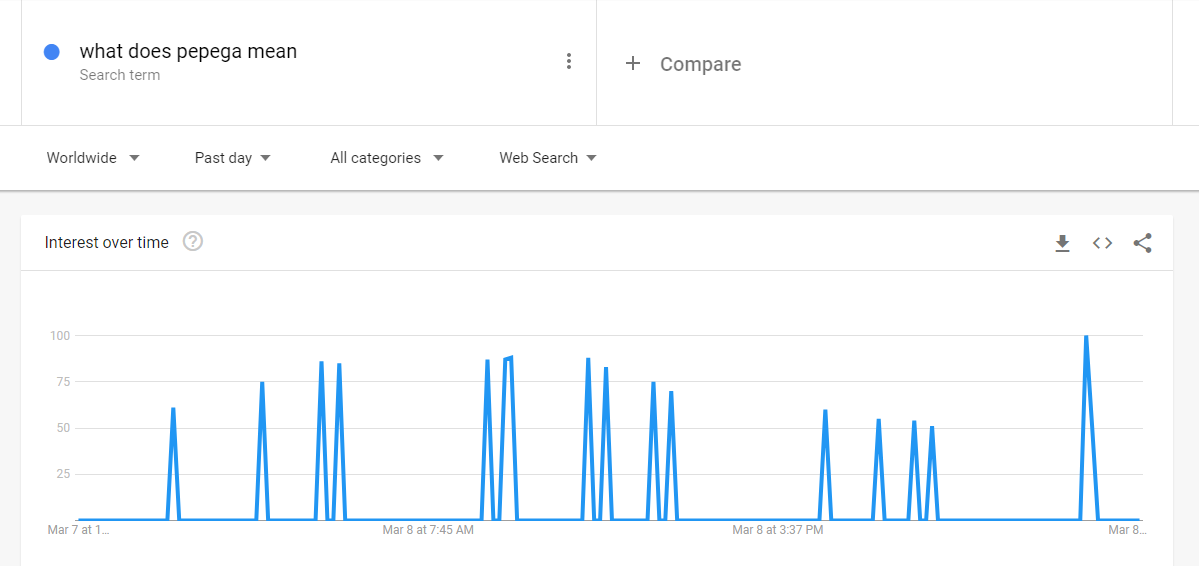
Task: Click the first chart spike near 60
Action: (173, 409)
